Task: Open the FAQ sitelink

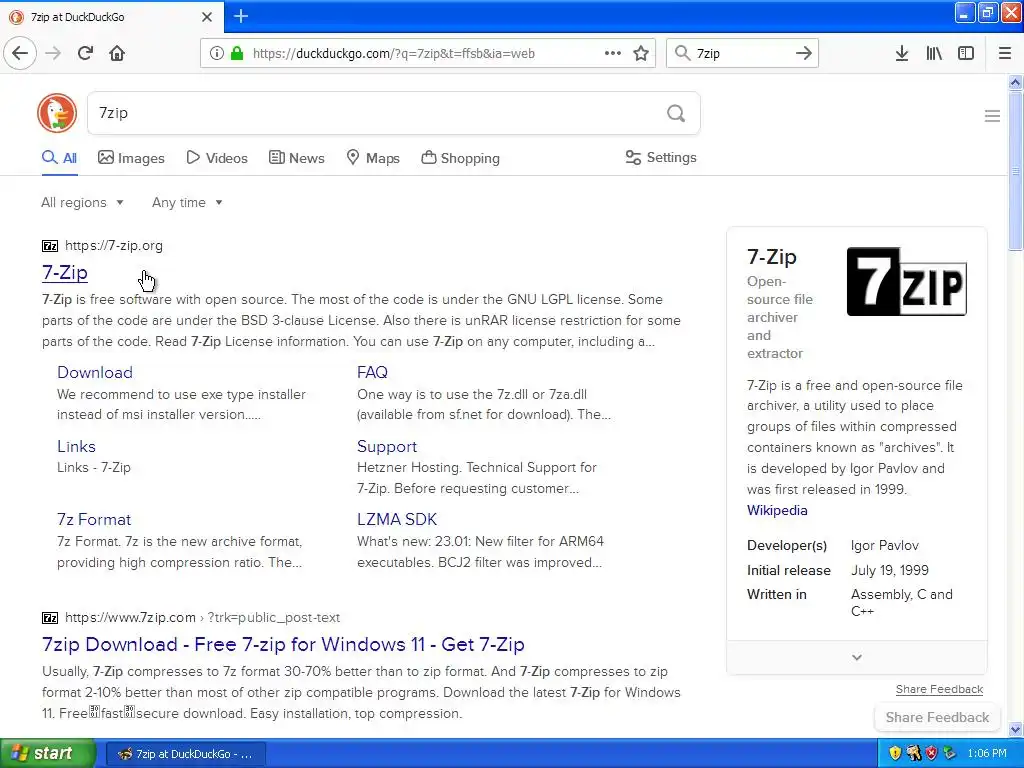Action: [372, 372]
